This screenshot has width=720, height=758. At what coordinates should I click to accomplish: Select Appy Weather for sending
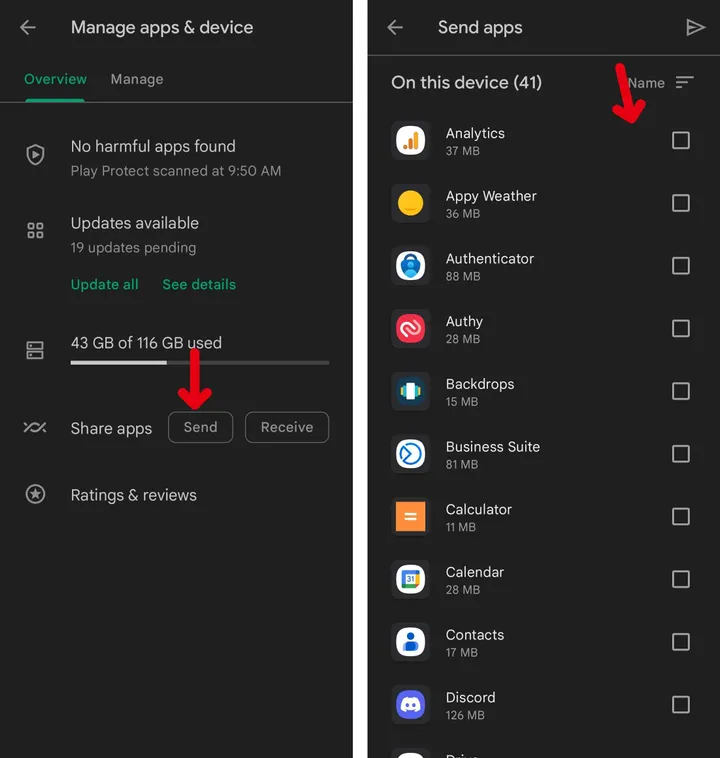681,203
